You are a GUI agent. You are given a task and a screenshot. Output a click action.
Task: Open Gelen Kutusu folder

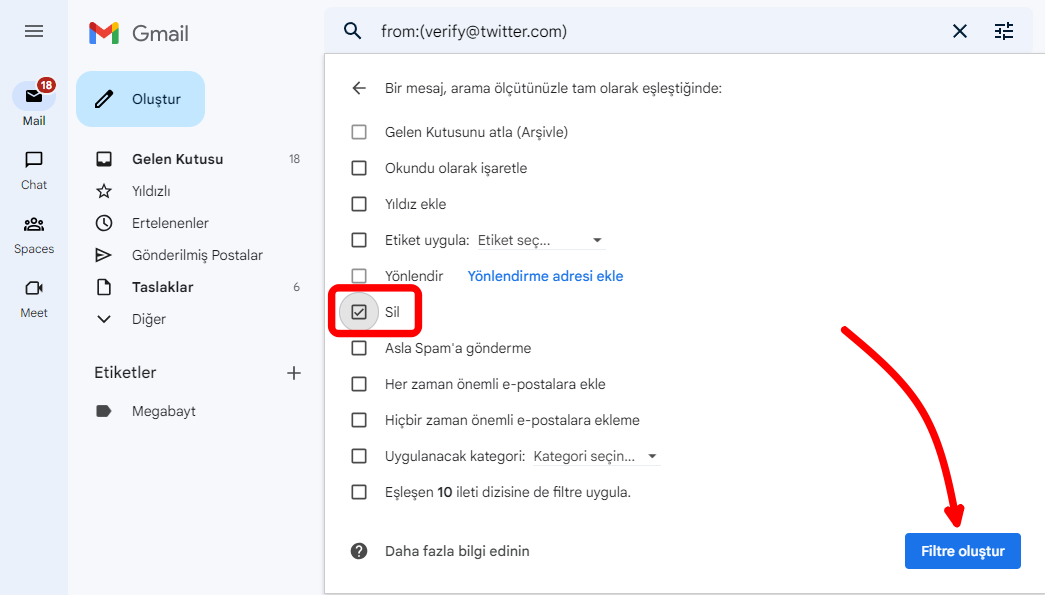(177, 159)
